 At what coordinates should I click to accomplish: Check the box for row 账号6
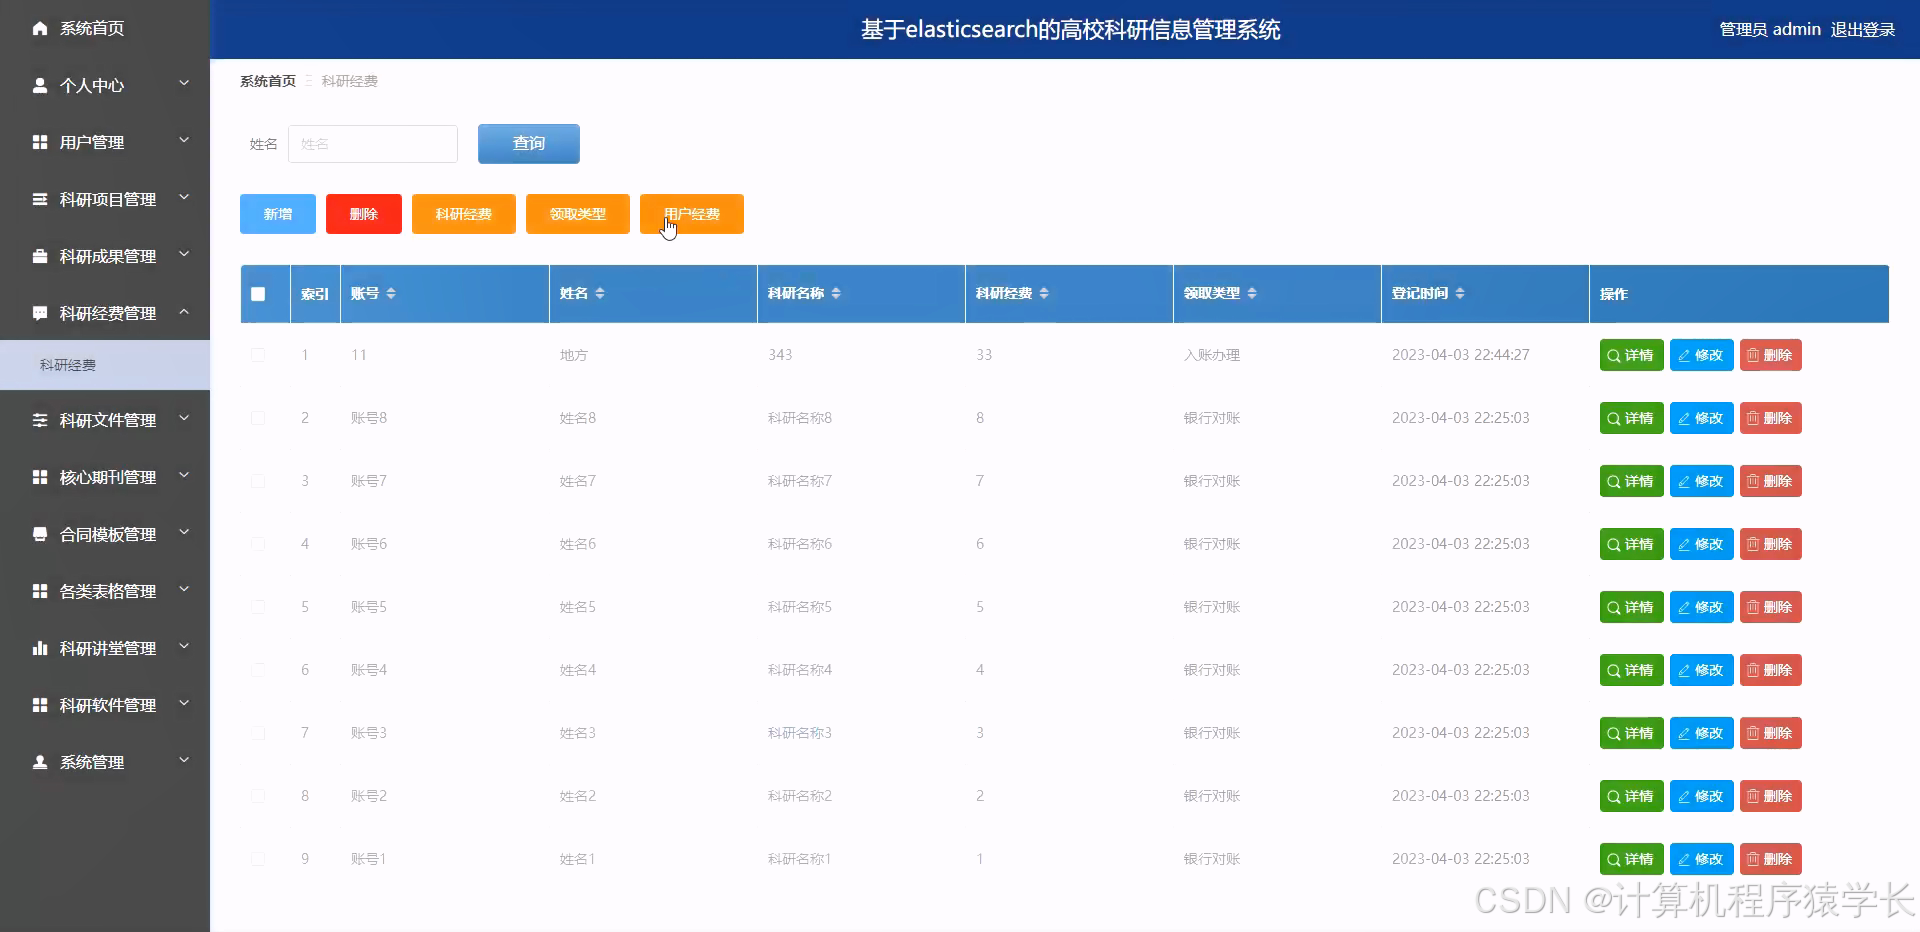(x=258, y=544)
